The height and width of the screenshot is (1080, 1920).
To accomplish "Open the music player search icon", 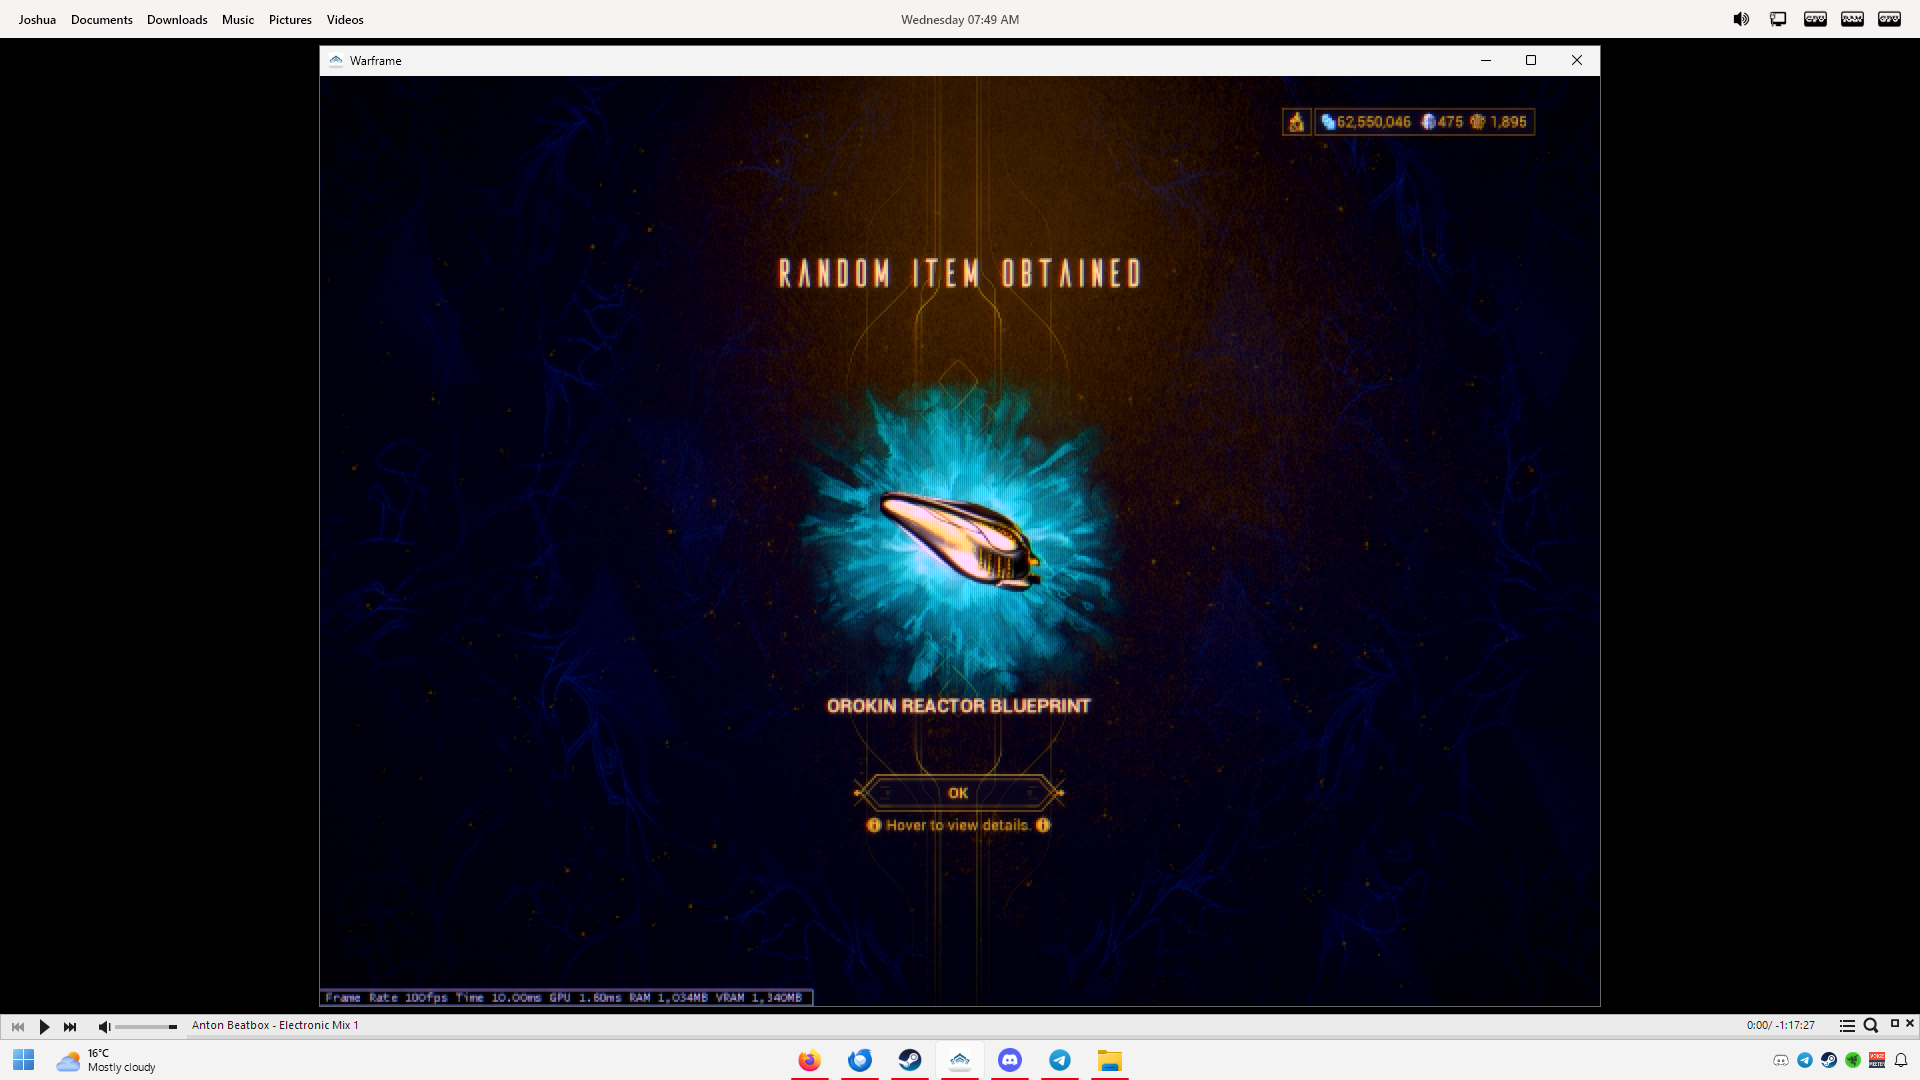I will [x=1871, y=1026].
